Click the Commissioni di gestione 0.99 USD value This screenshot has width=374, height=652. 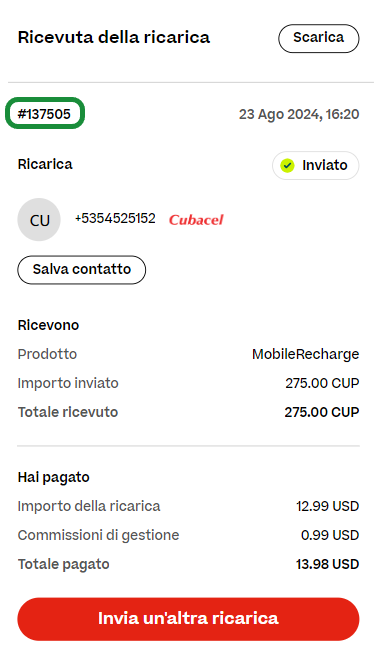click(x=329, y=535)
